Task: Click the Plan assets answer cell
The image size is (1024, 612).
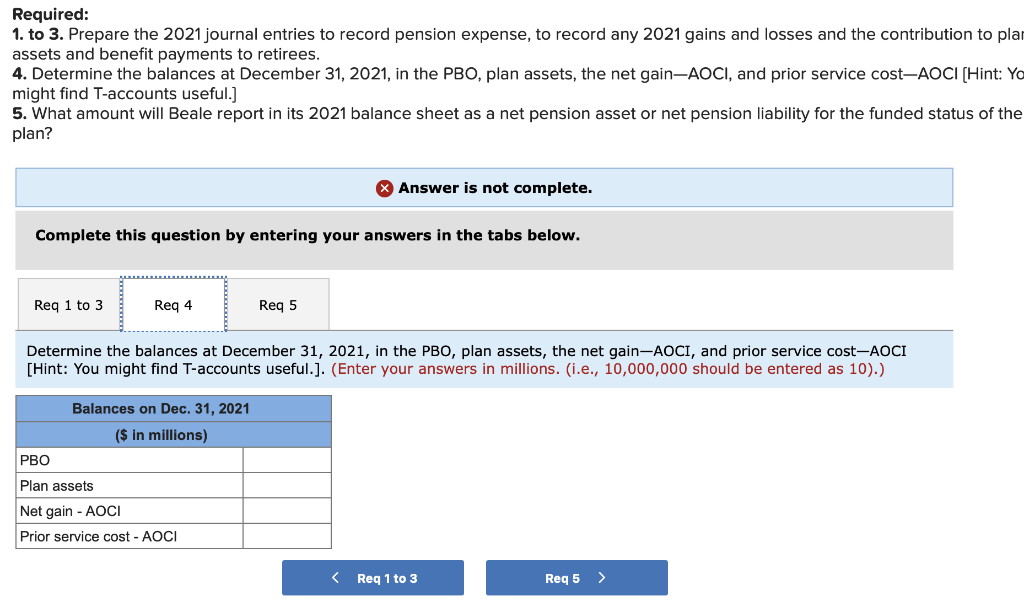Action: pyautogui.click(x=287, y=485)
